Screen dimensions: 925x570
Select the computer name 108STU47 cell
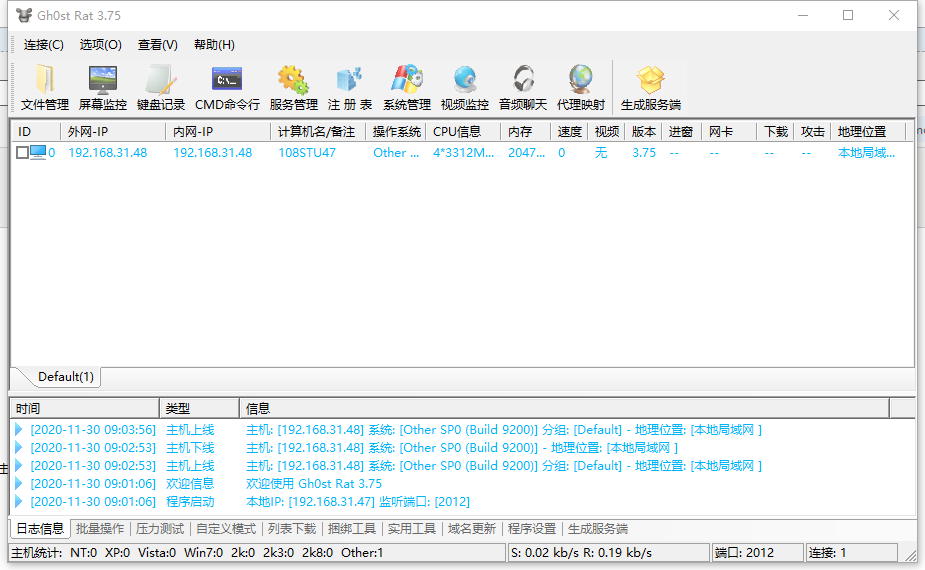pos(307,153)
